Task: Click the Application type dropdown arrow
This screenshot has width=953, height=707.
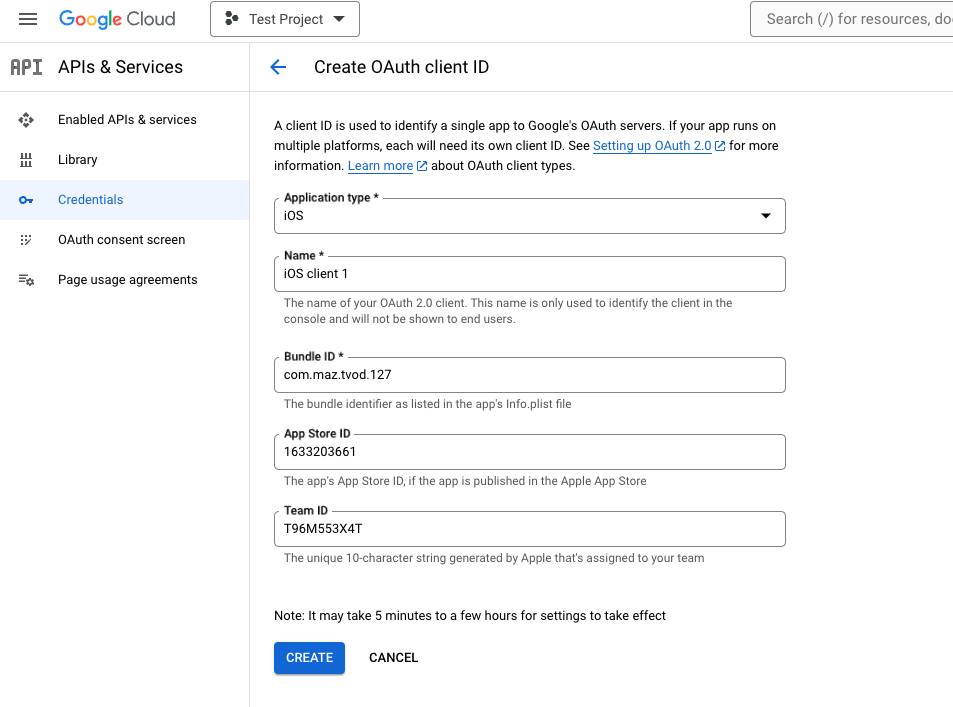Action: point(766,216)
